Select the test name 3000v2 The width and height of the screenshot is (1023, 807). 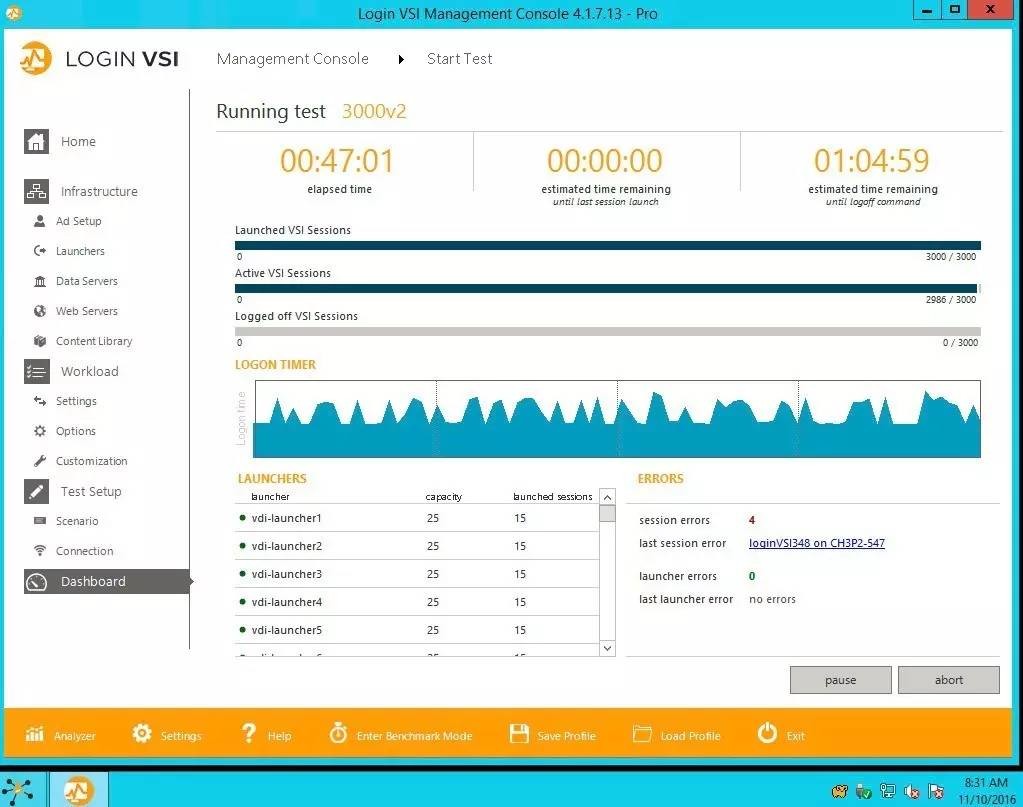coord(374,112)
